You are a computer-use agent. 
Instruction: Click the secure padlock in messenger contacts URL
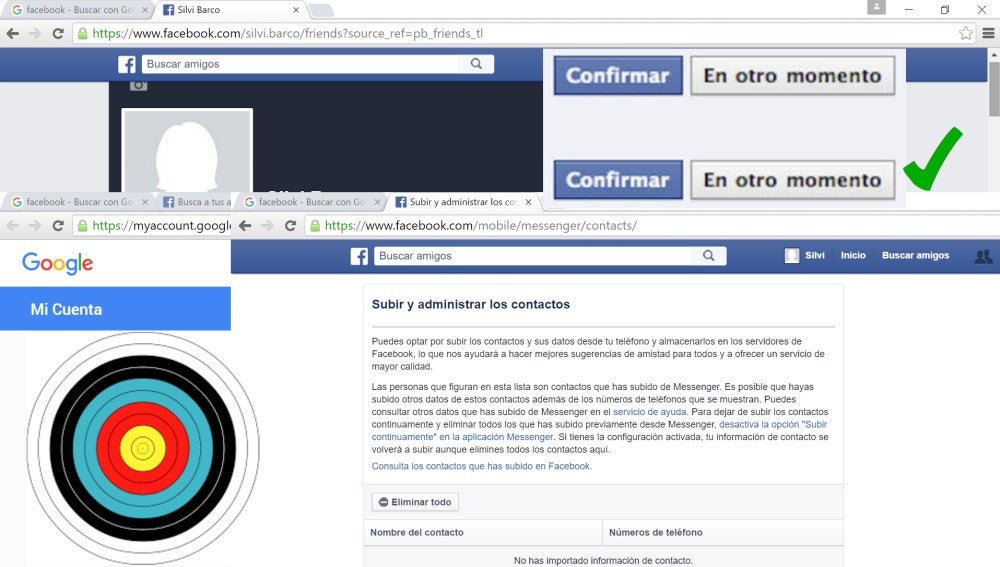click(x=315, y=226)
